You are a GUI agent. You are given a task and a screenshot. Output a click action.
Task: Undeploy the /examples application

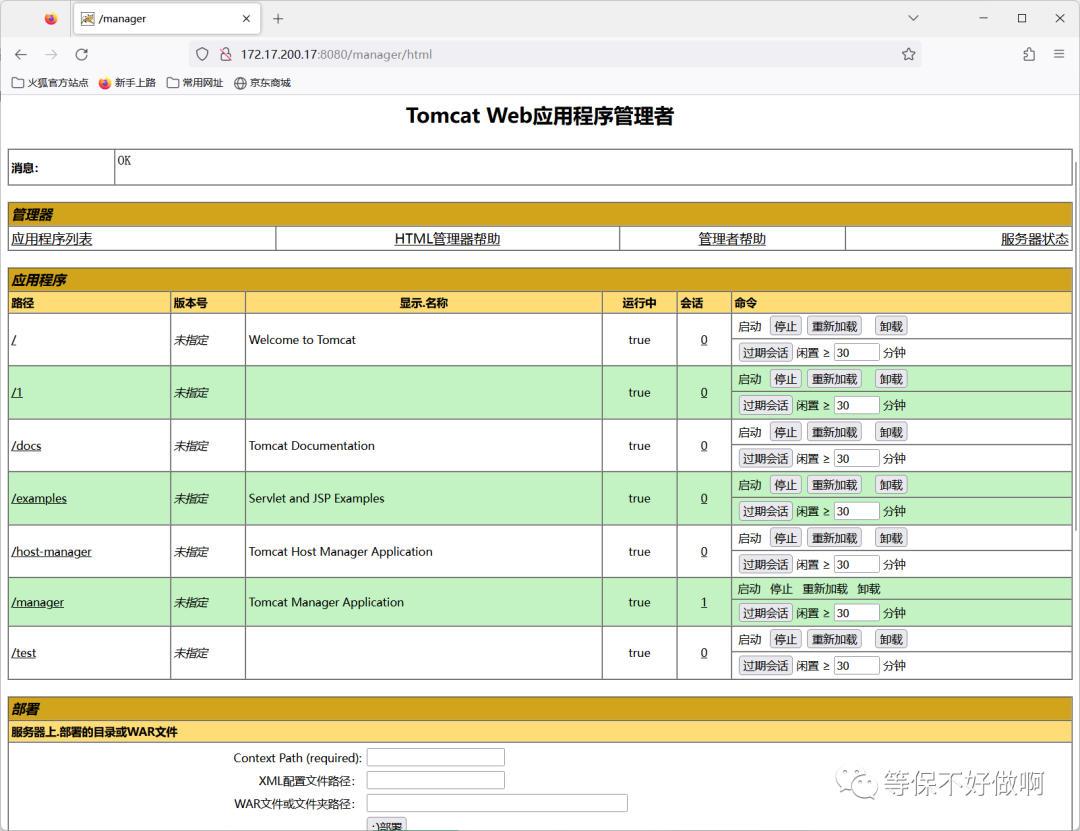pos(891,484)
